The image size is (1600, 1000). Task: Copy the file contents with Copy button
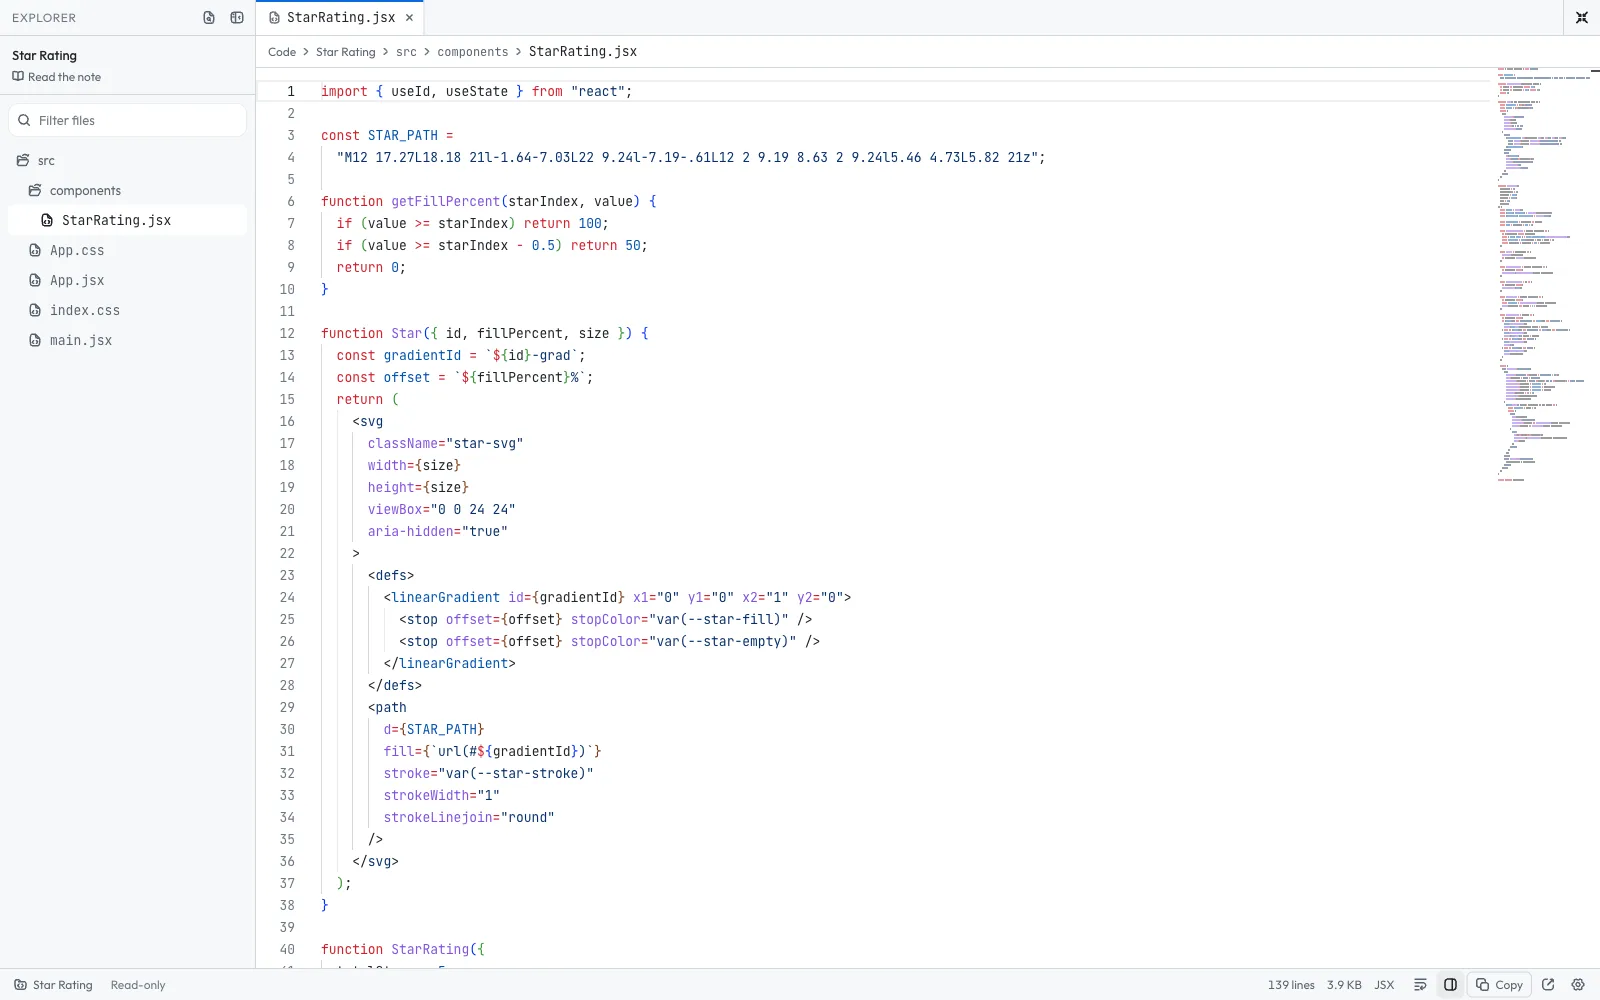pos(1499,985)
